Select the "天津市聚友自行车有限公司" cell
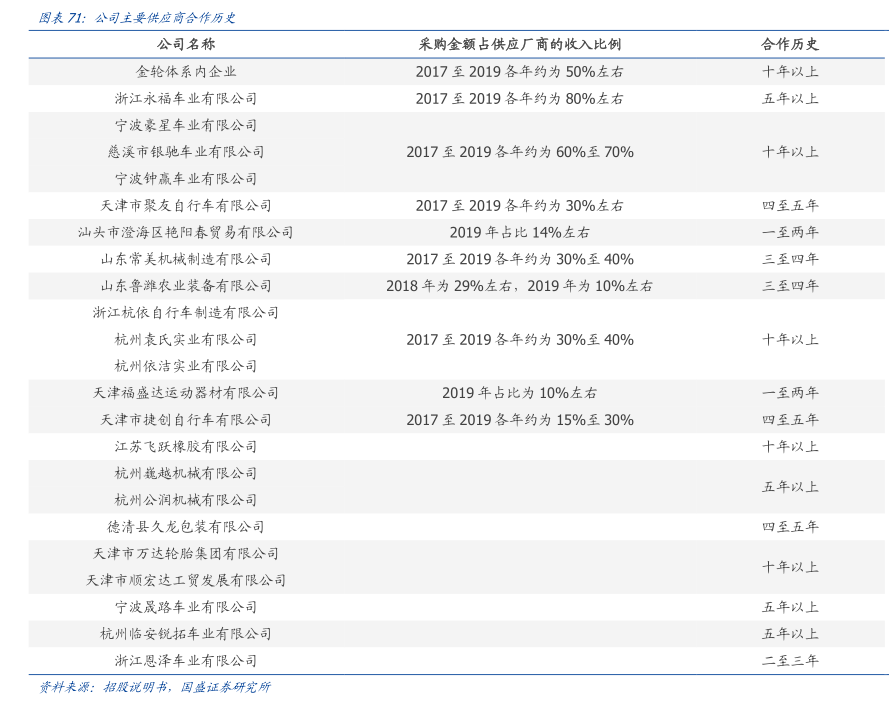This screenshot has width=889, height=715. (186, 206)
